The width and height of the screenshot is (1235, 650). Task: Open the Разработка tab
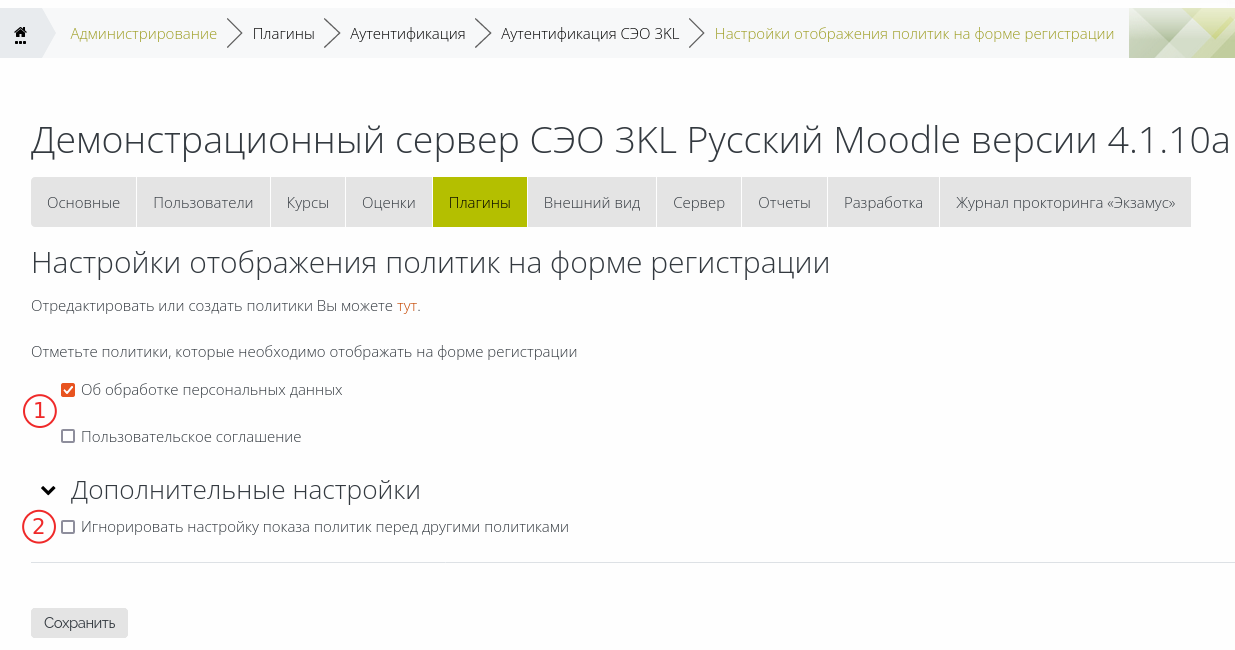883,202
